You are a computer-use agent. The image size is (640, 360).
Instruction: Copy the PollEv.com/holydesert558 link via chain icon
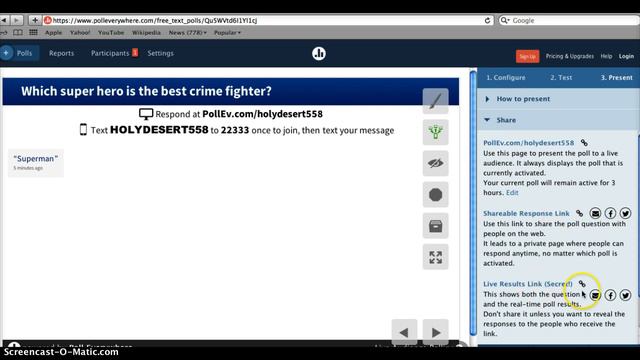tap(584, 143)
